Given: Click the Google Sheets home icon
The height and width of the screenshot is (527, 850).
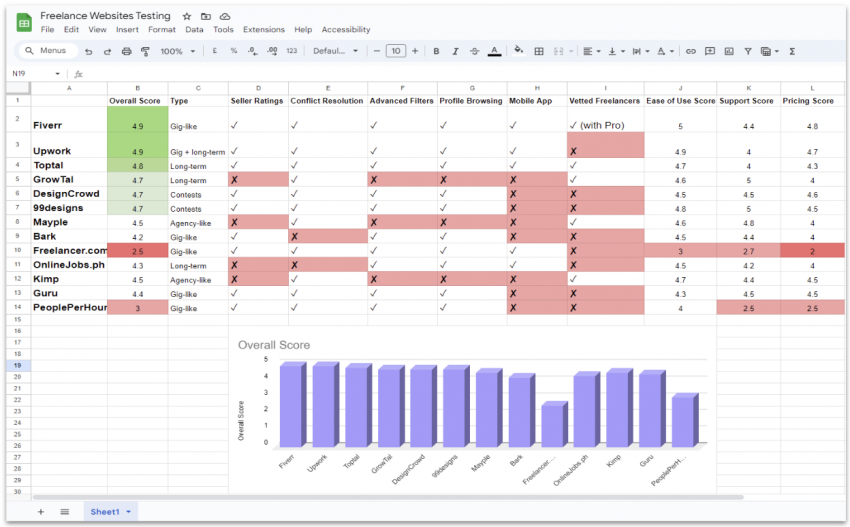Looking at the screenshot, I should point(24,23).
